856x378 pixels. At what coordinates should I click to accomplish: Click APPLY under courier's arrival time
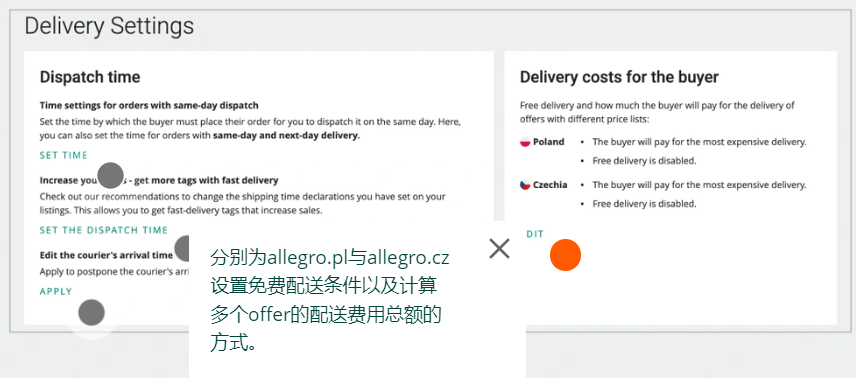coord(56,292)
